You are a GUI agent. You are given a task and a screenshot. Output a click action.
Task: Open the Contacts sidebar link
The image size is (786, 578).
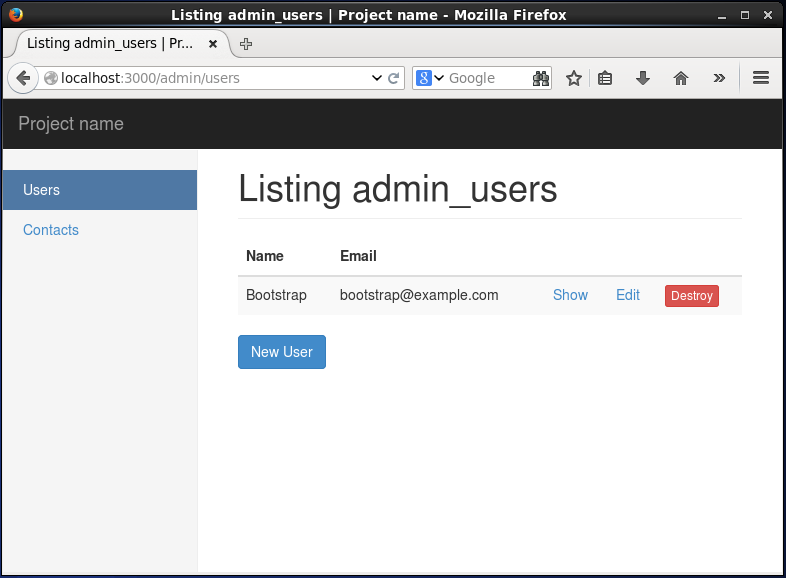(x=51, y=230)
